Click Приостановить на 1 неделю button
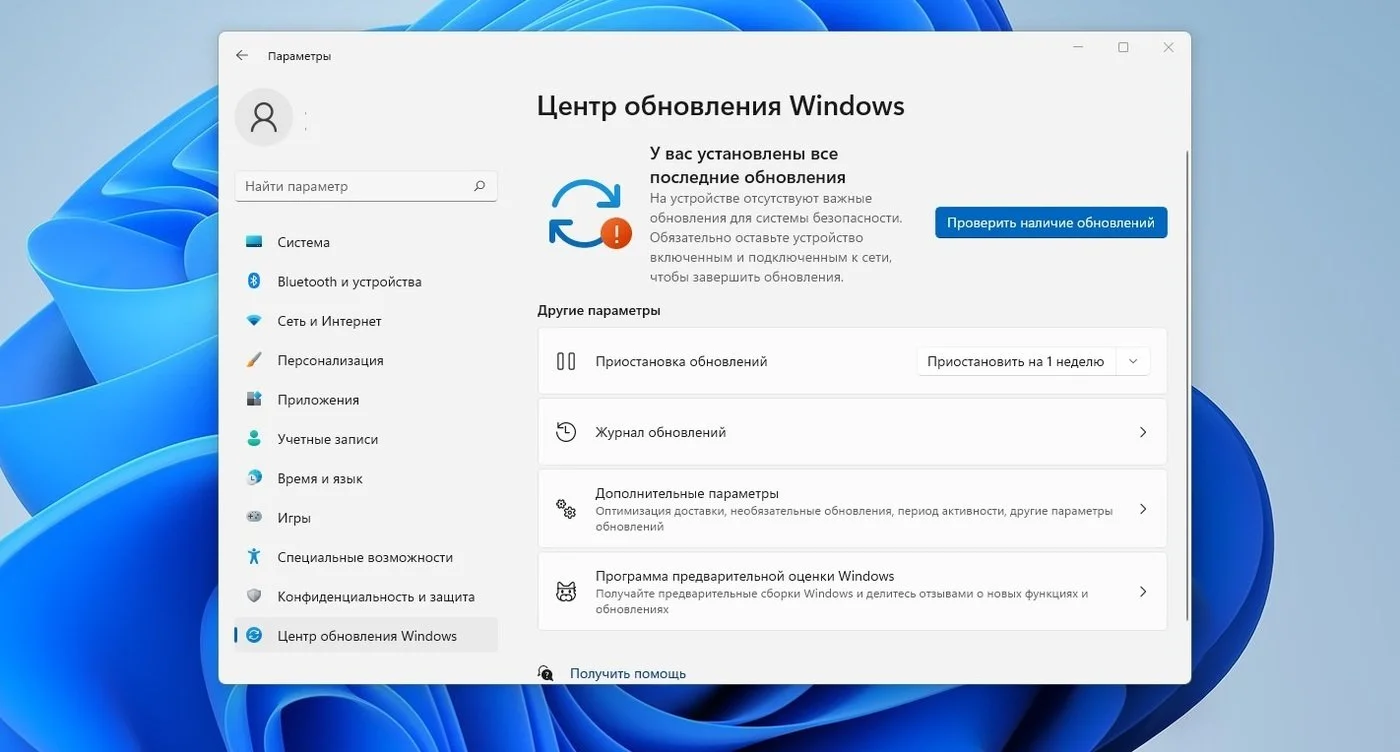This screenshot has height=752, width=1400. click(x=1015, y=361)
